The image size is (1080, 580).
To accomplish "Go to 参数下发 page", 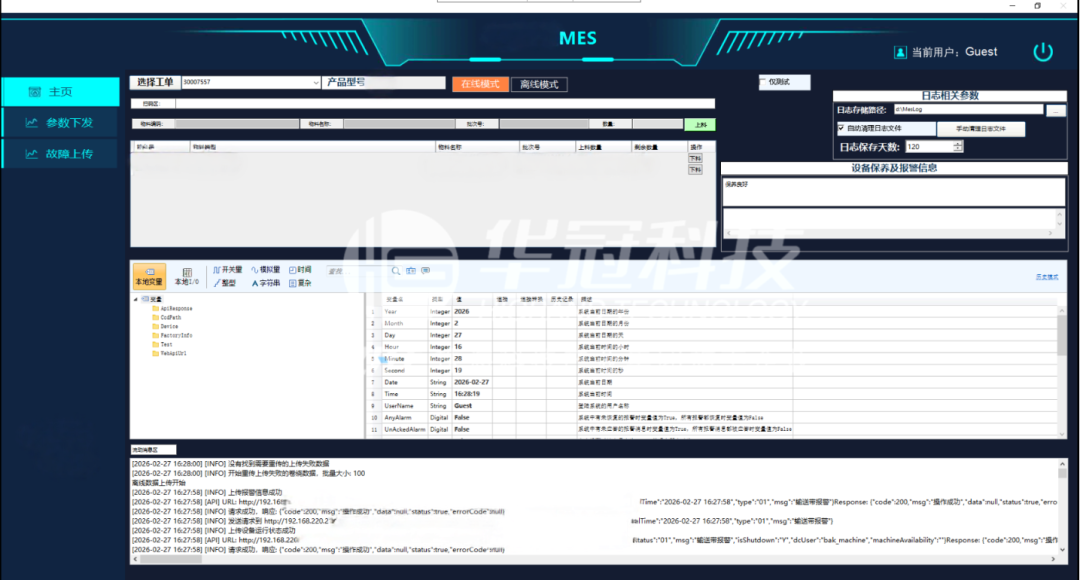I will click(x=60, y=123).
